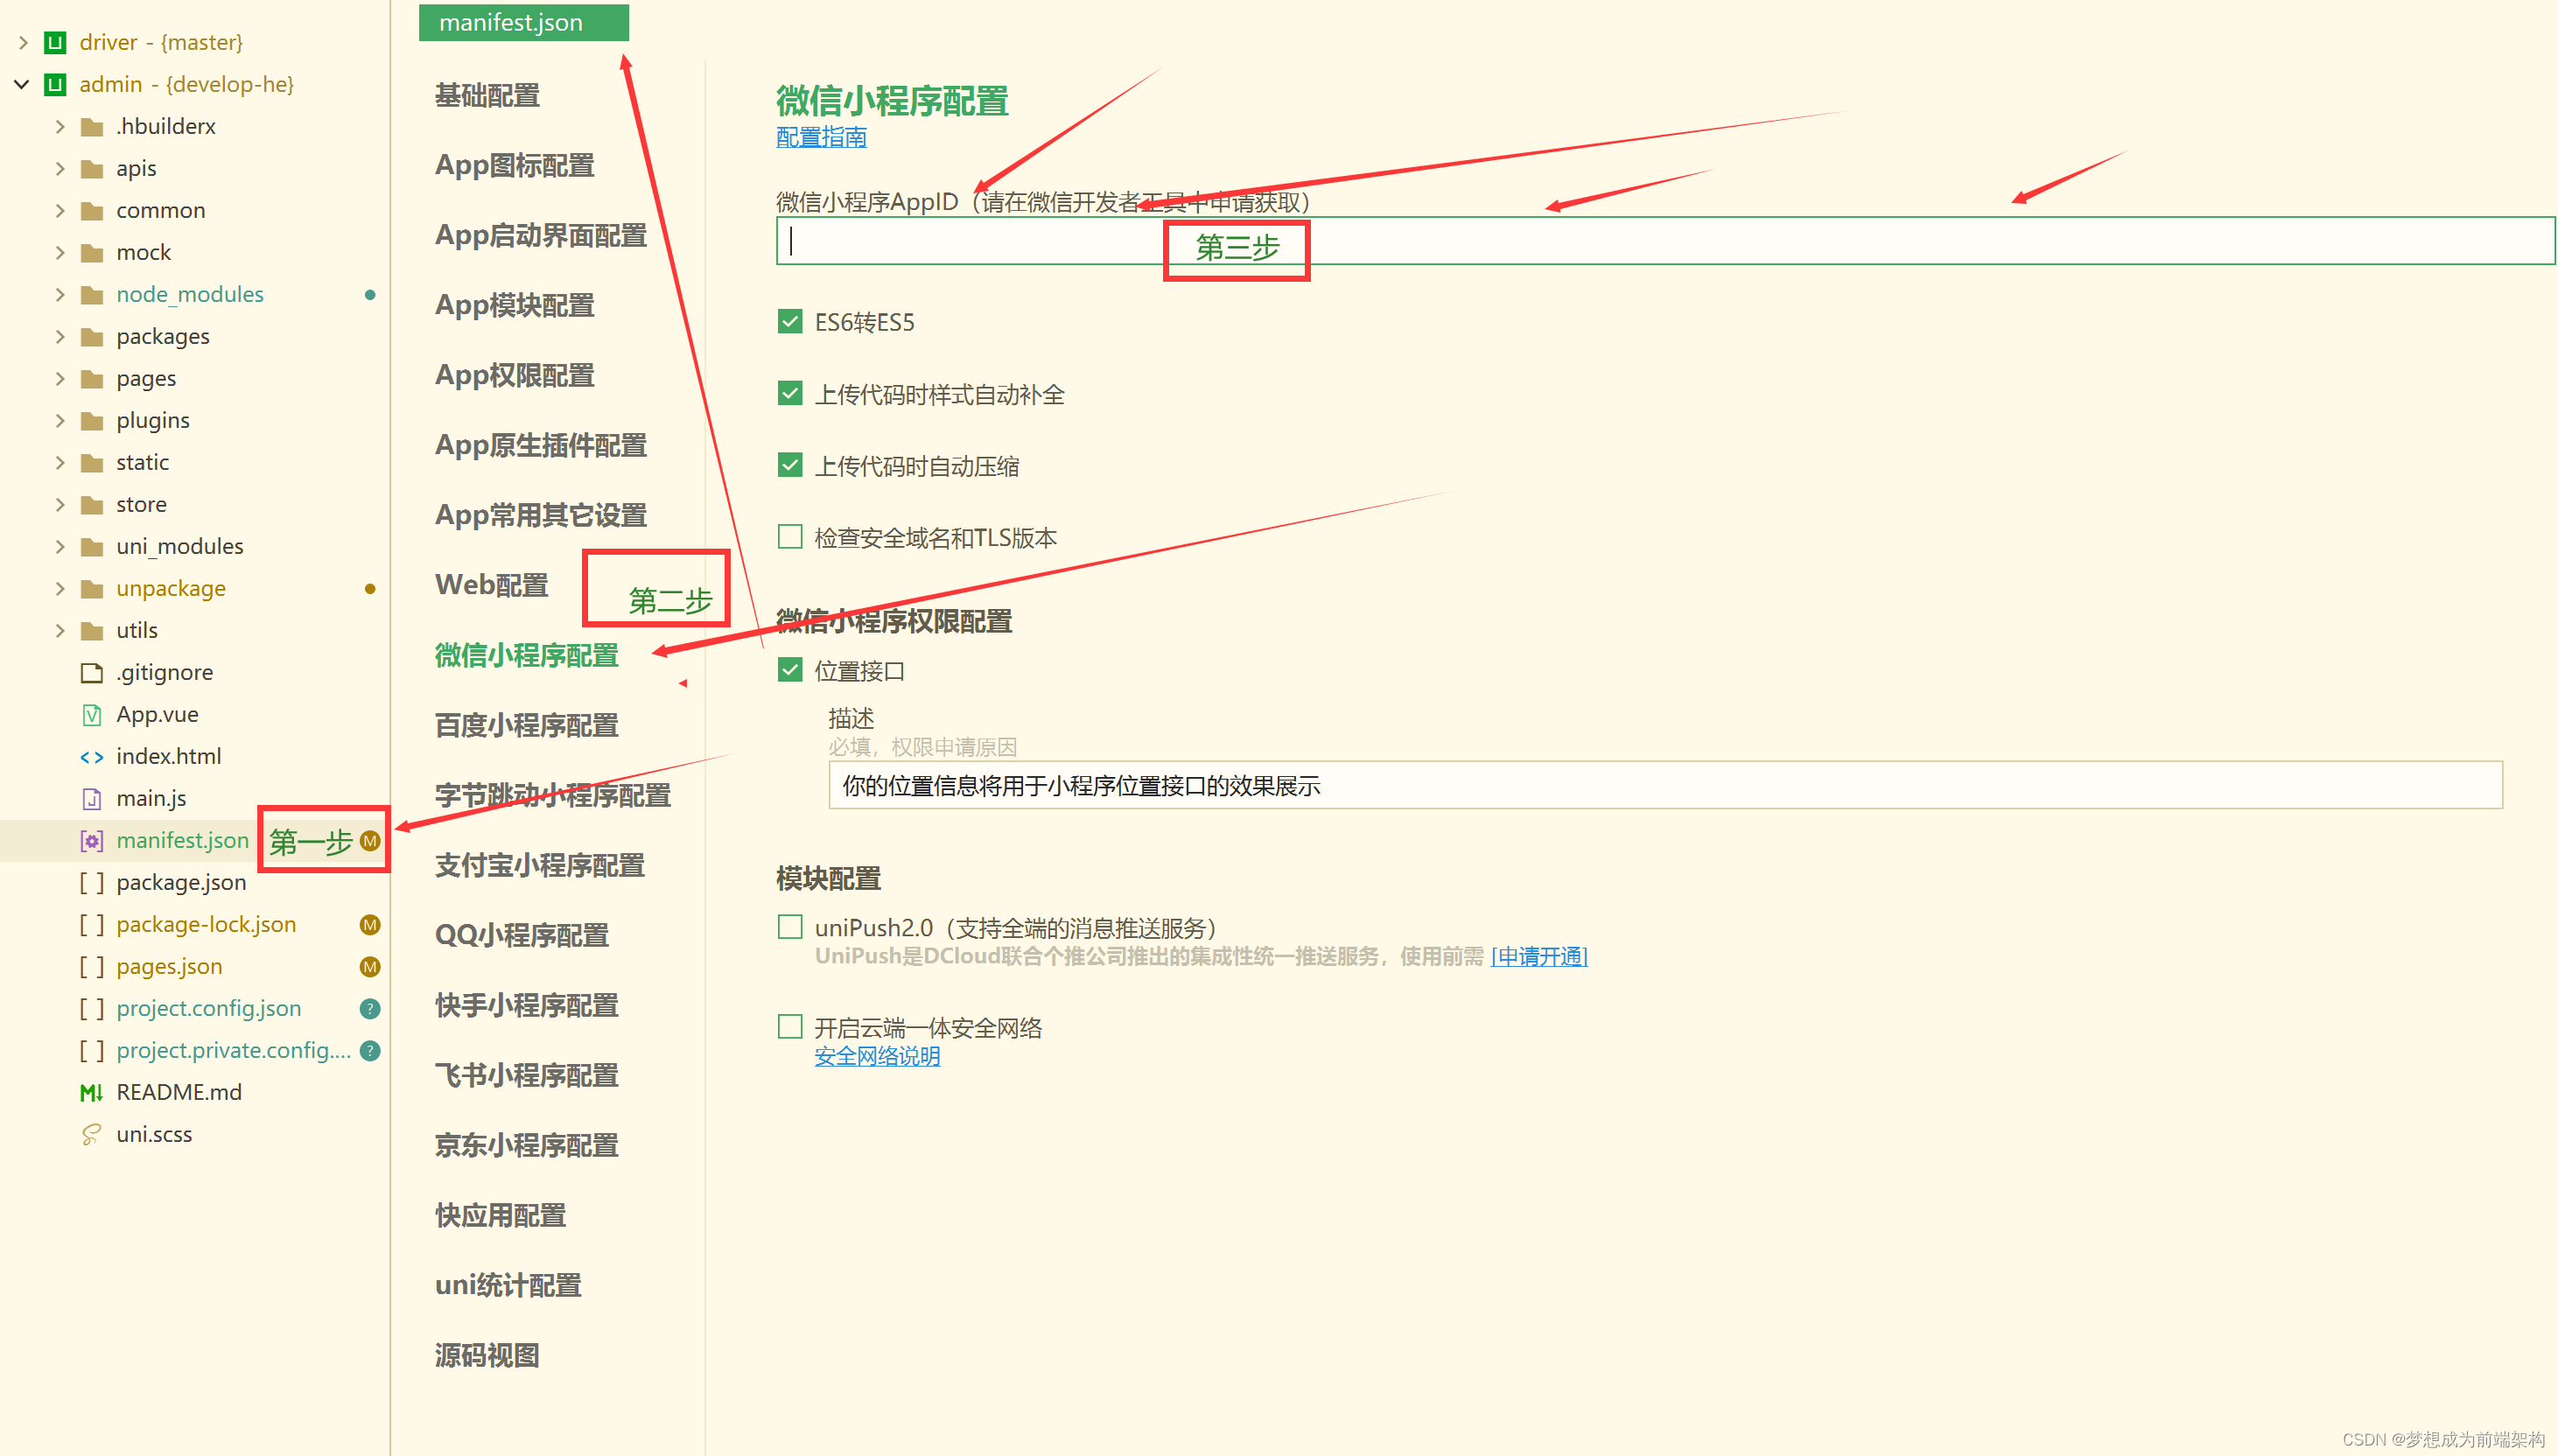The width and height of the screenshot is (2558, 1456).
Task: Click the index.html code icon
Action: (91, 757)
